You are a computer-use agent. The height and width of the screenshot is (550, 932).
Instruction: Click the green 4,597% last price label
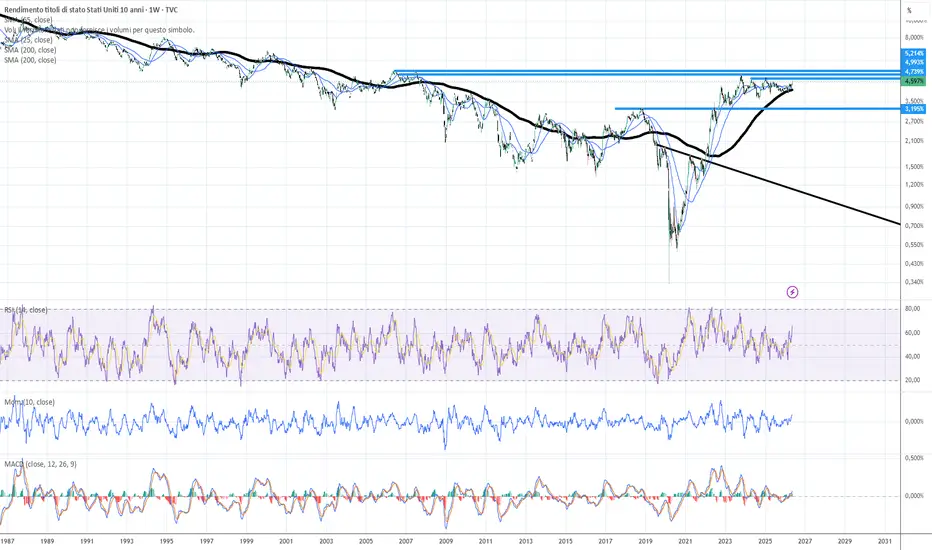point(914,81)
